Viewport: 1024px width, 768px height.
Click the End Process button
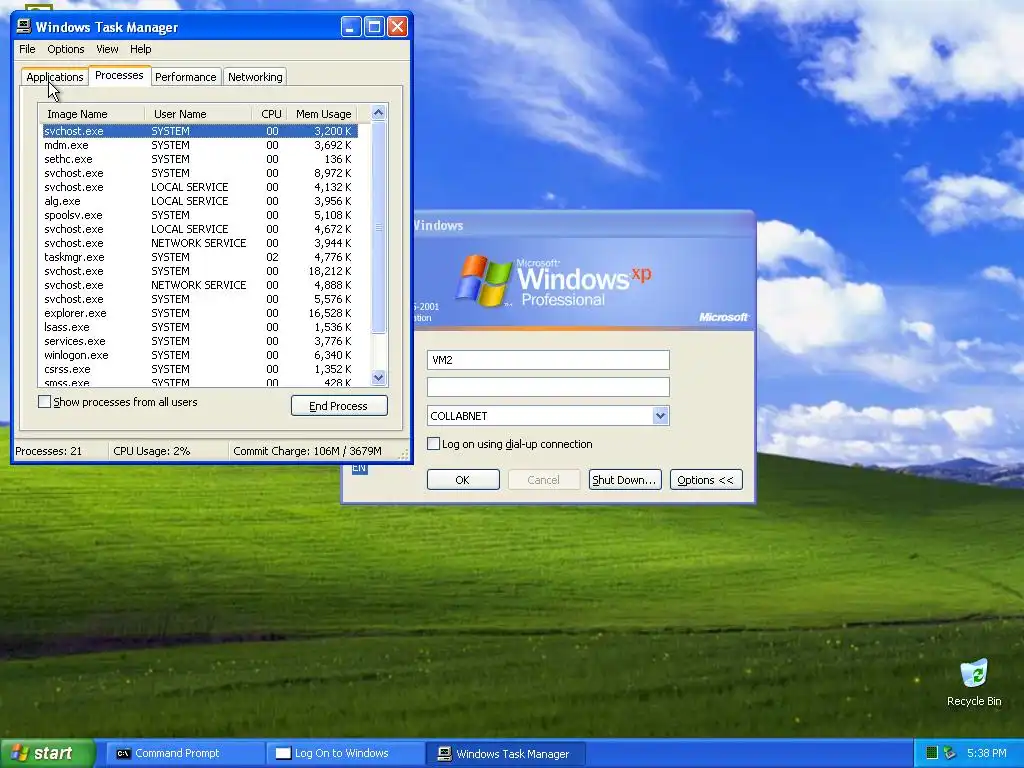pos(339,406)
